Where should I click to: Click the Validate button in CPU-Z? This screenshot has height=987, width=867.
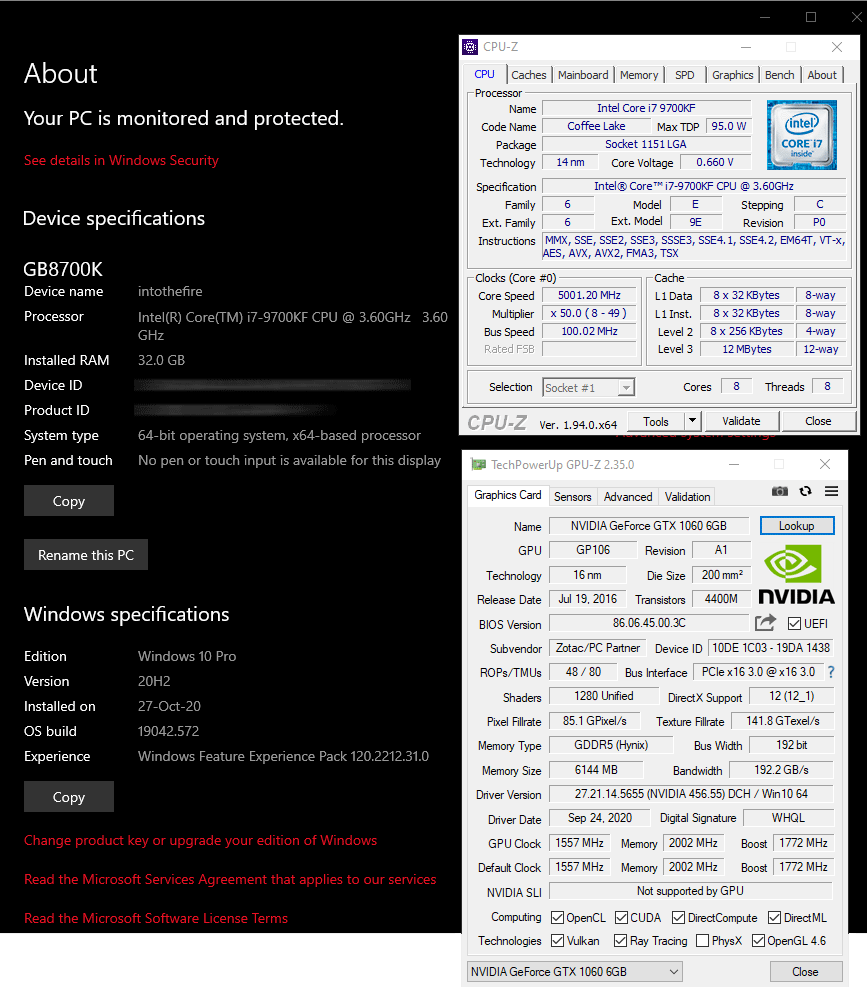[741, 421]
